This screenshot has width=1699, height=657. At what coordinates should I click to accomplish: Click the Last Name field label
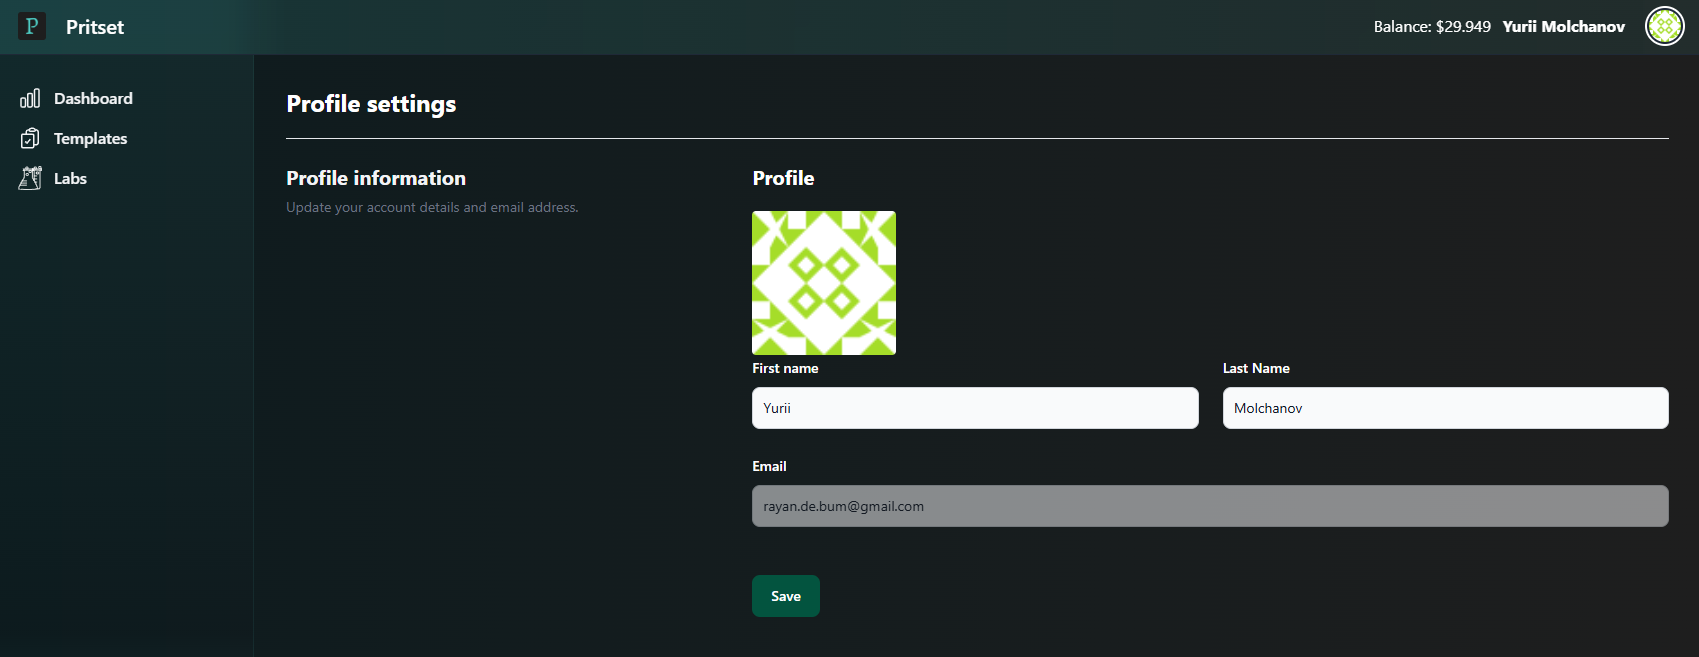click(1256, 368)
